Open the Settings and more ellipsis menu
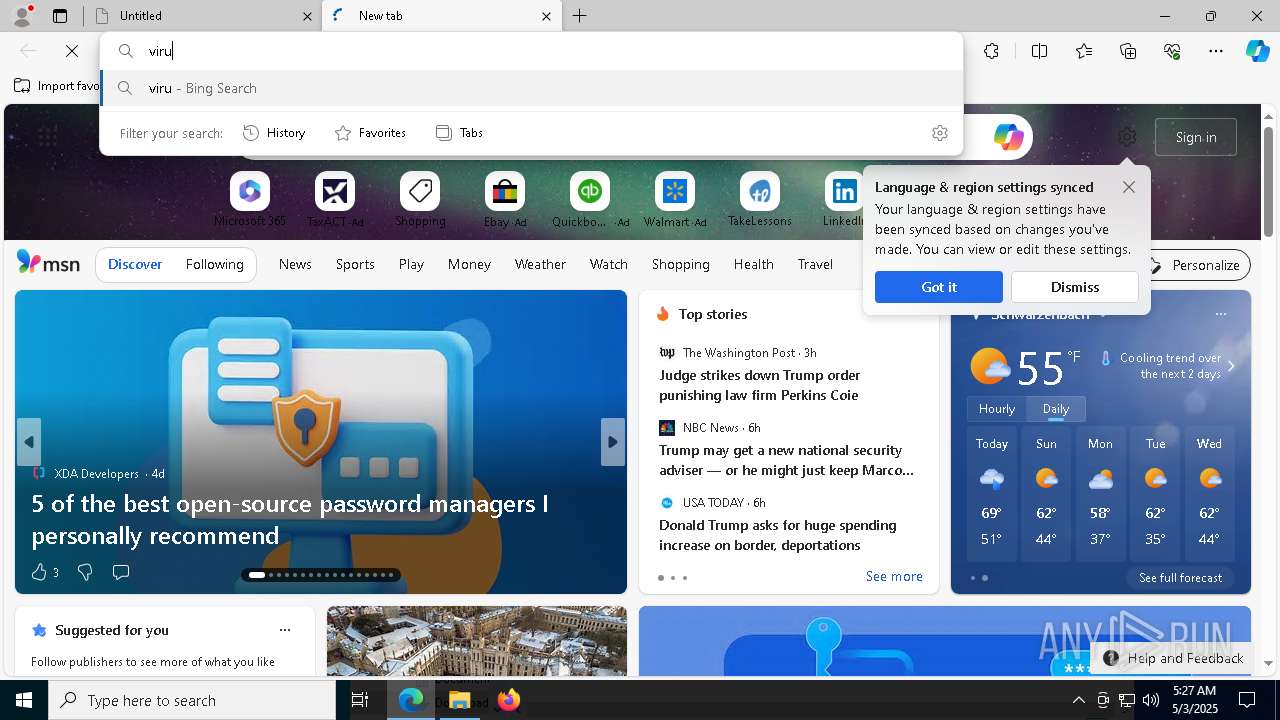1280x720 pixels. [1216, 51]
